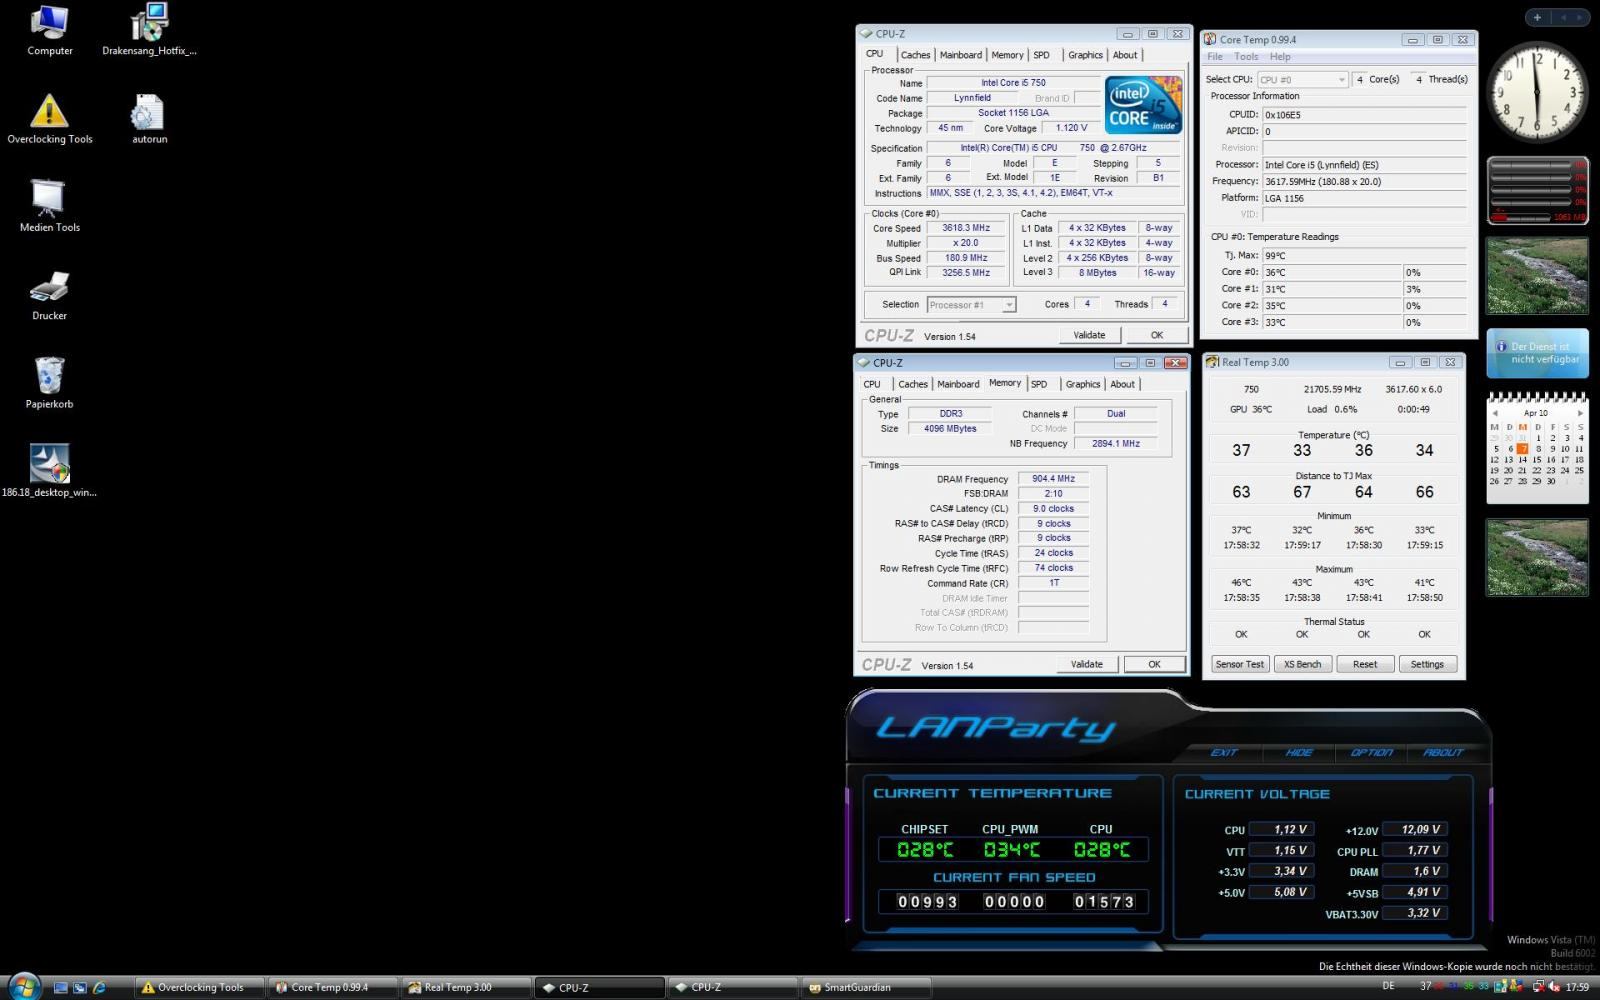Open the Help menu in Core Temp
The image size is (1600, 1000).
click(1280, 57)
